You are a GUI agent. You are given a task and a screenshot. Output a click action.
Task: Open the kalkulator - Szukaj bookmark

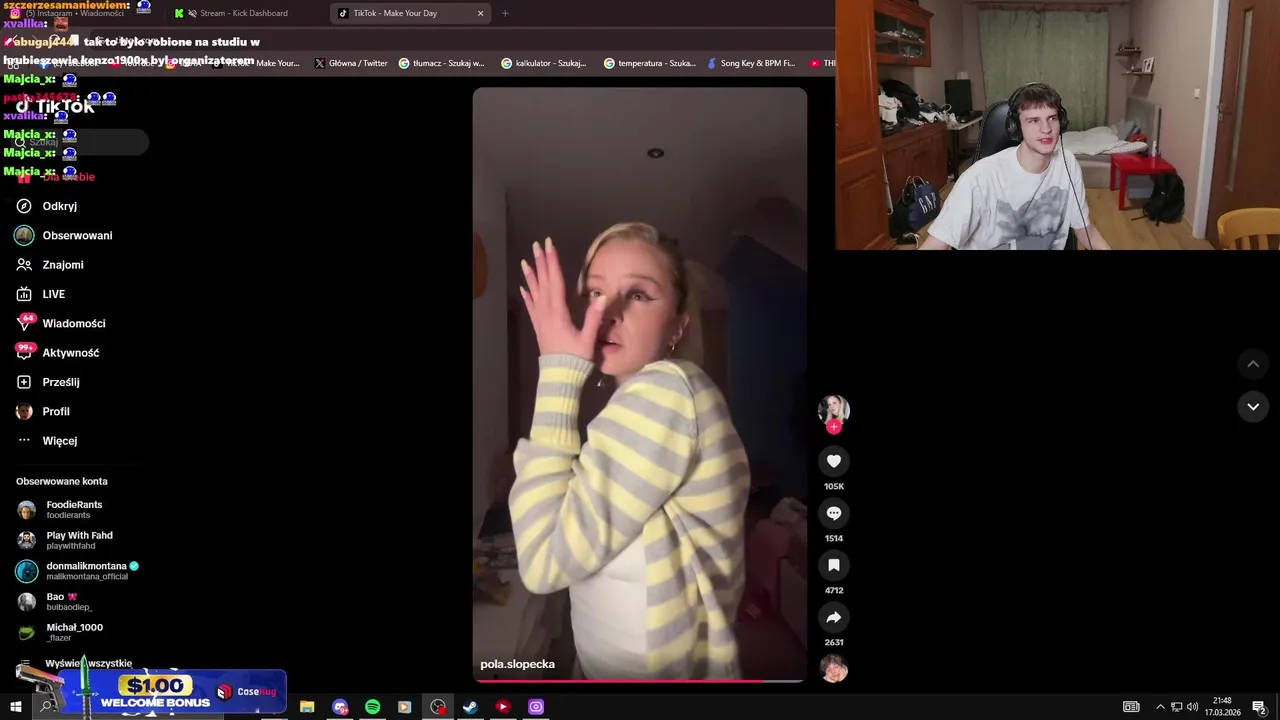(544, 63)
